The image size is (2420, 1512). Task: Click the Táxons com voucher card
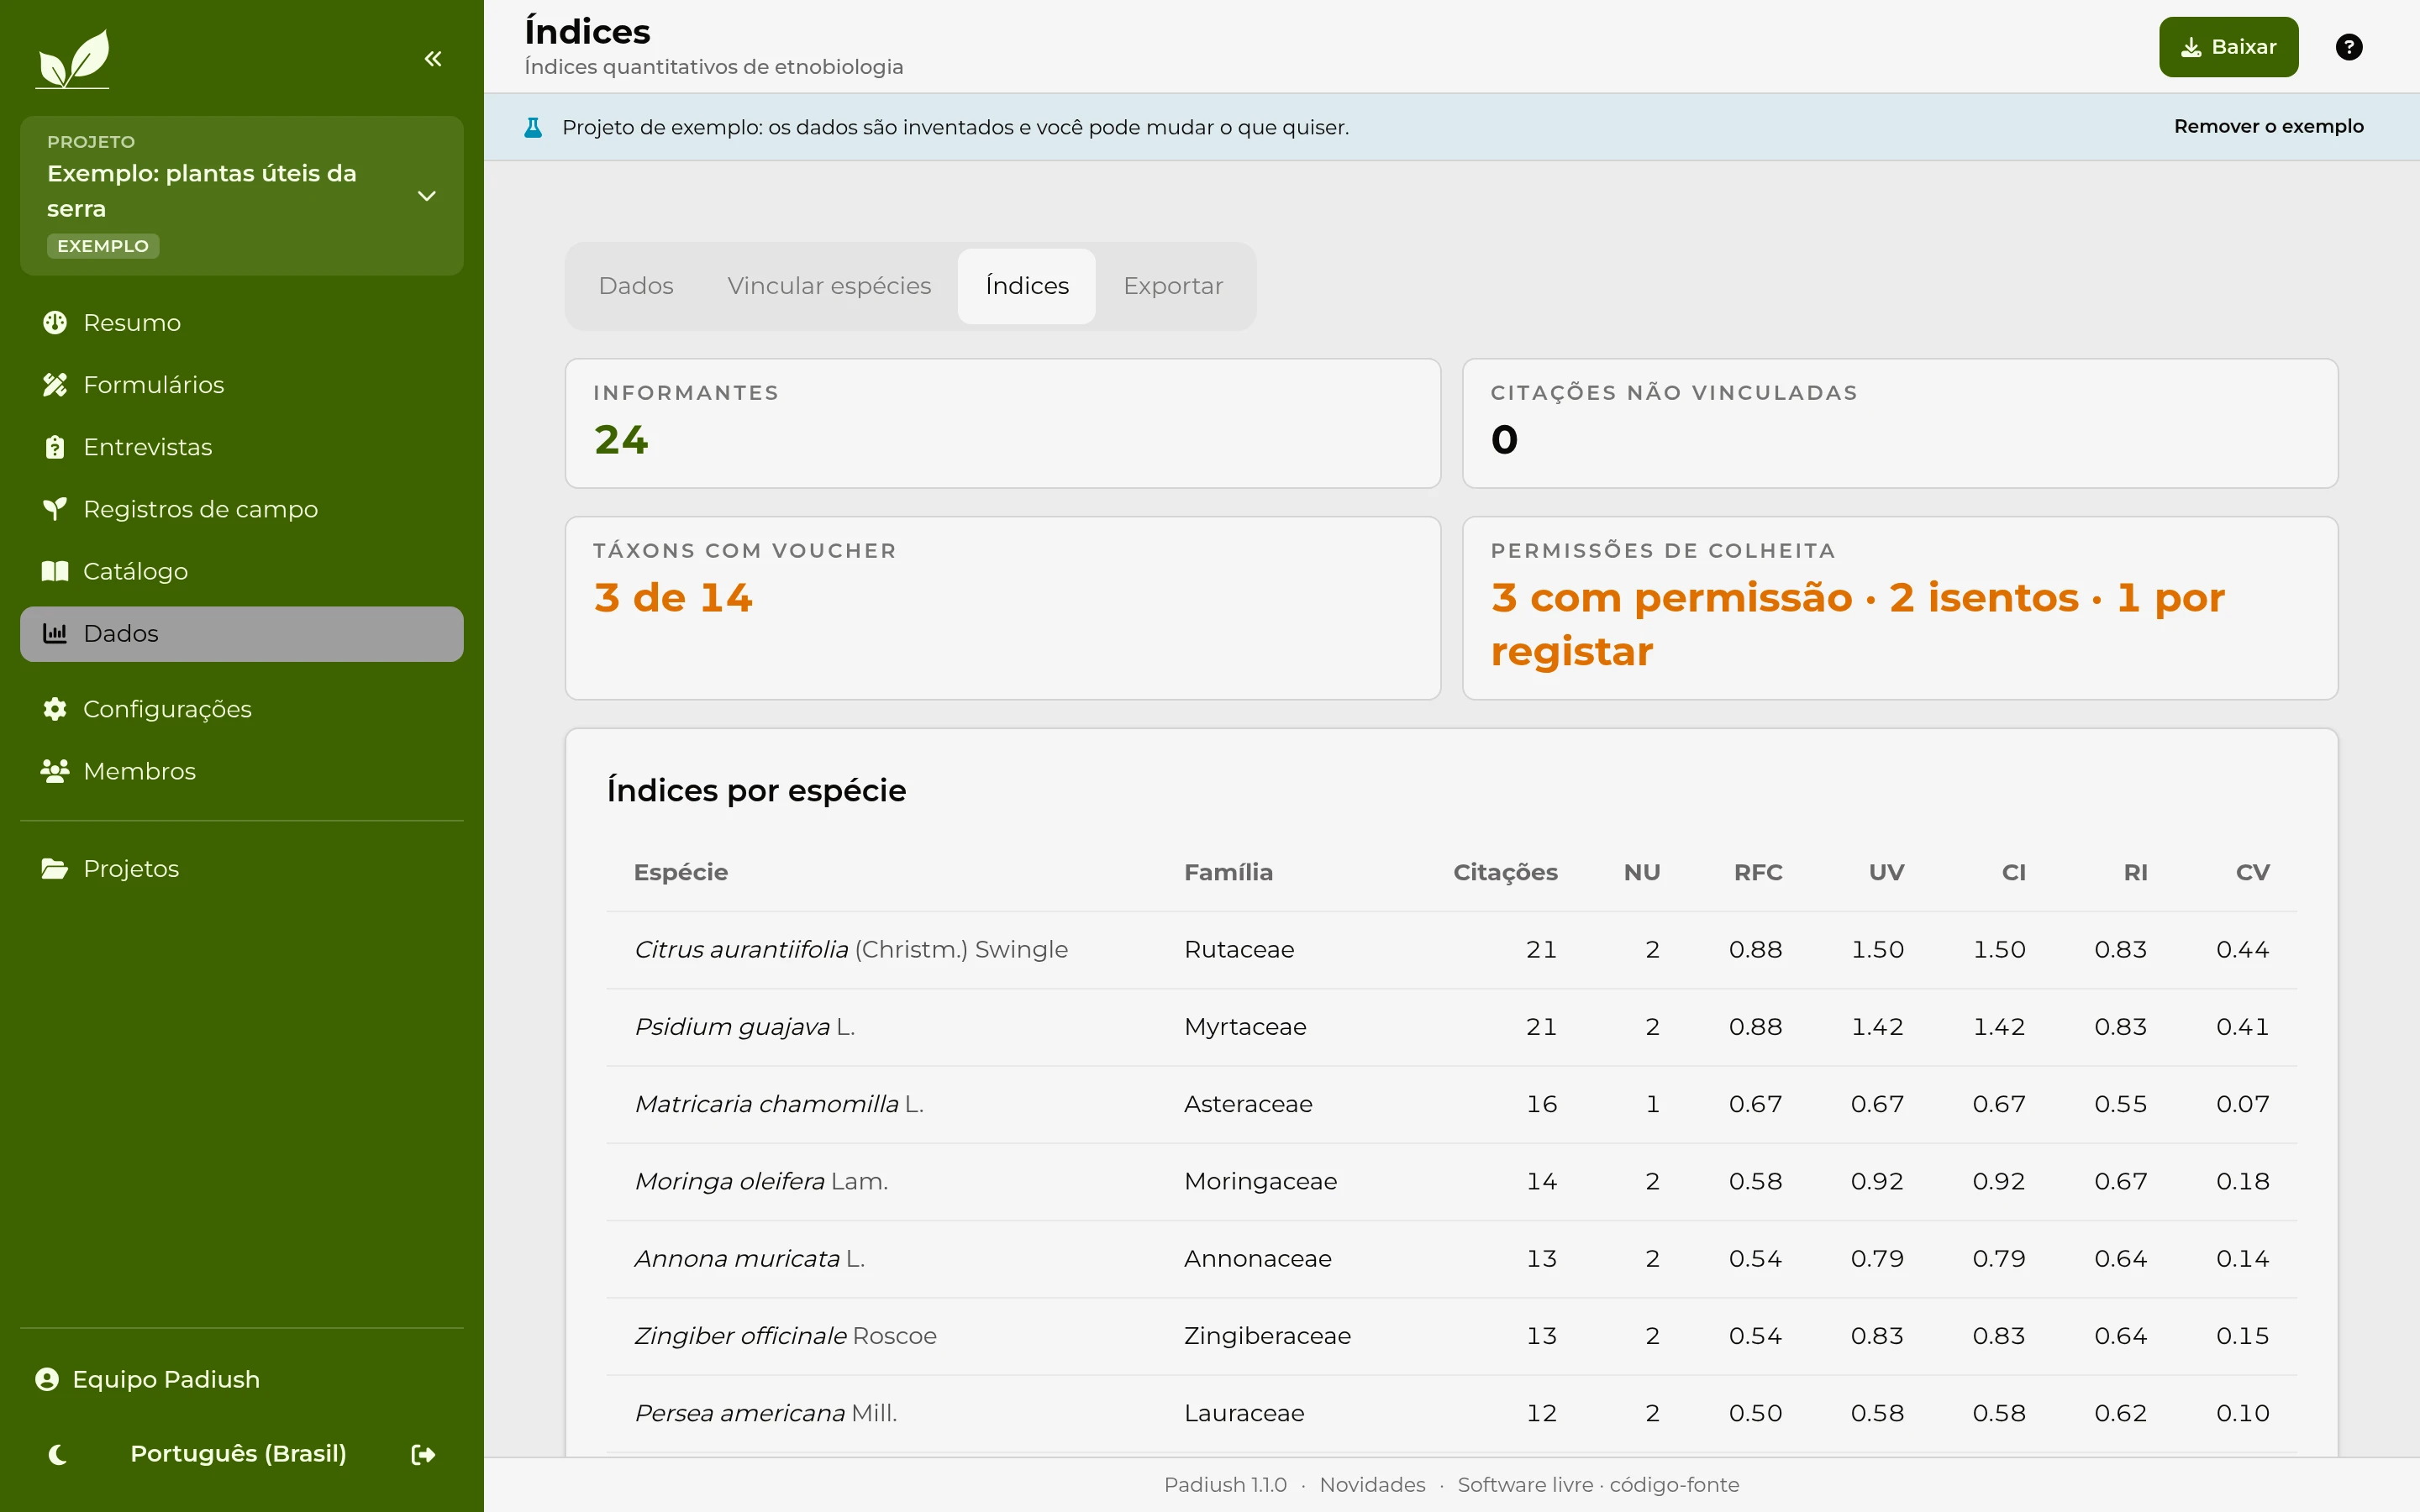tap(1003, 608)
